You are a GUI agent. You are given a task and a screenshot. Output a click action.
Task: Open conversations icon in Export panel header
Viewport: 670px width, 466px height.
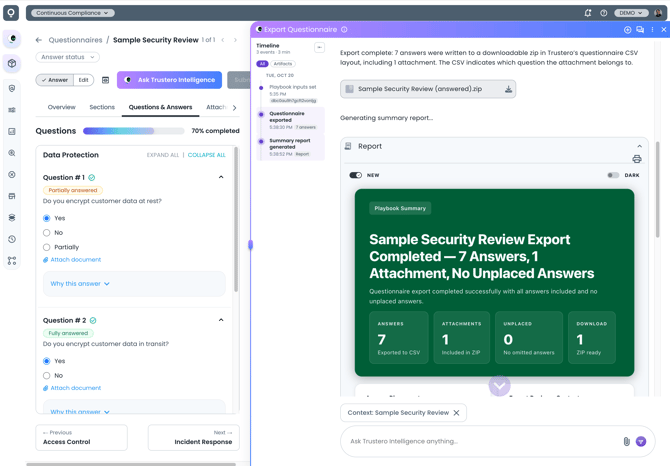(x=640, y=29)
